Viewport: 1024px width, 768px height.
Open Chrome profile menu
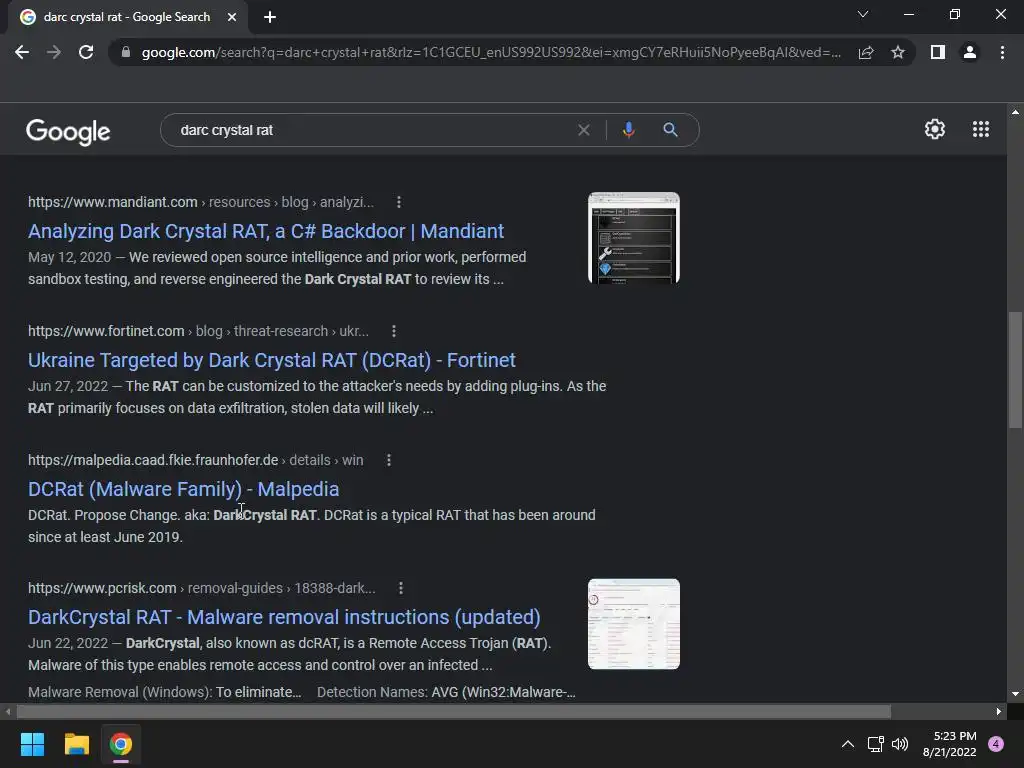[x=970, y=52]
